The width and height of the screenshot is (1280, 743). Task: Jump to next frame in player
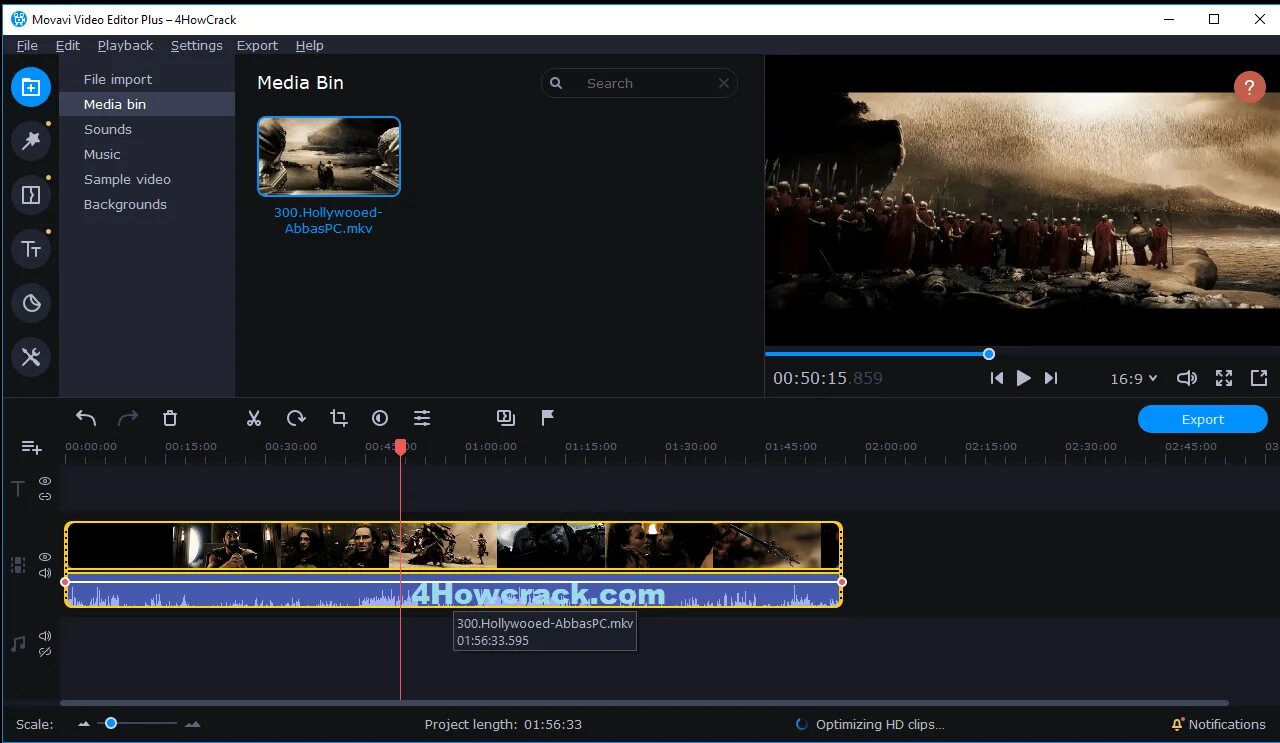pyautogui.click(x=1051, y=378)
